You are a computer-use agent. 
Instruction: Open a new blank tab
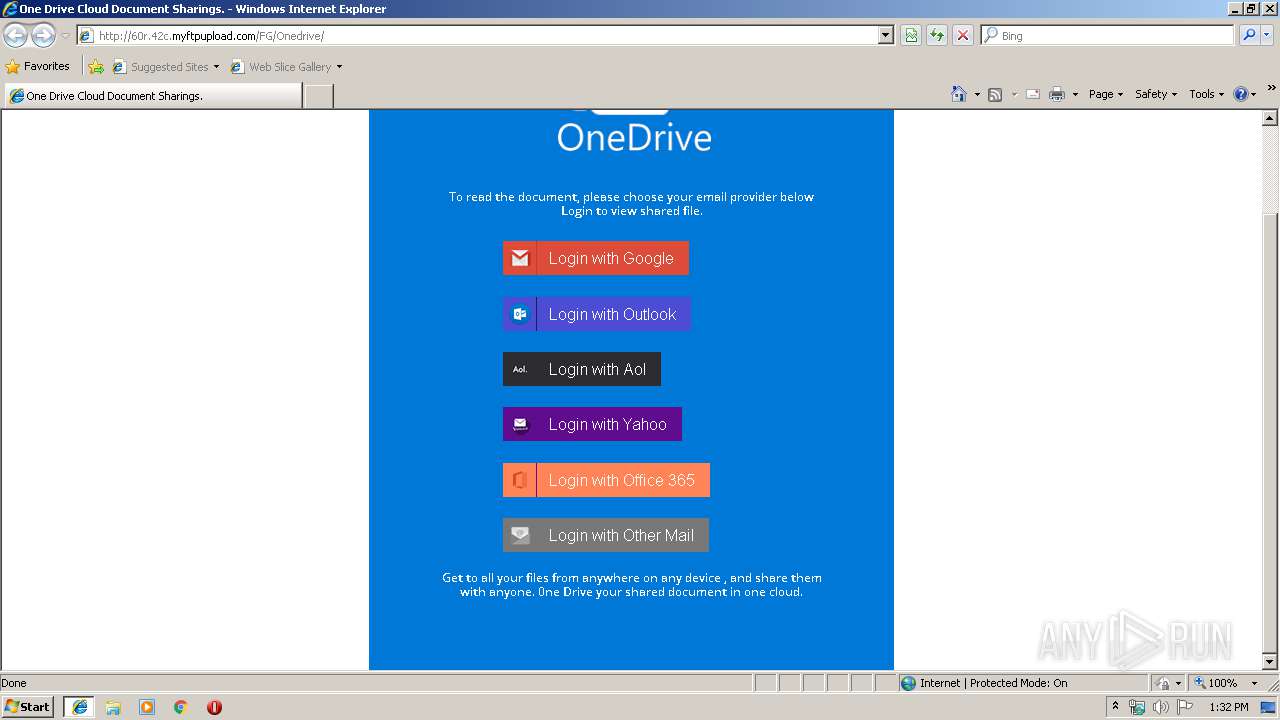point(318,96)
